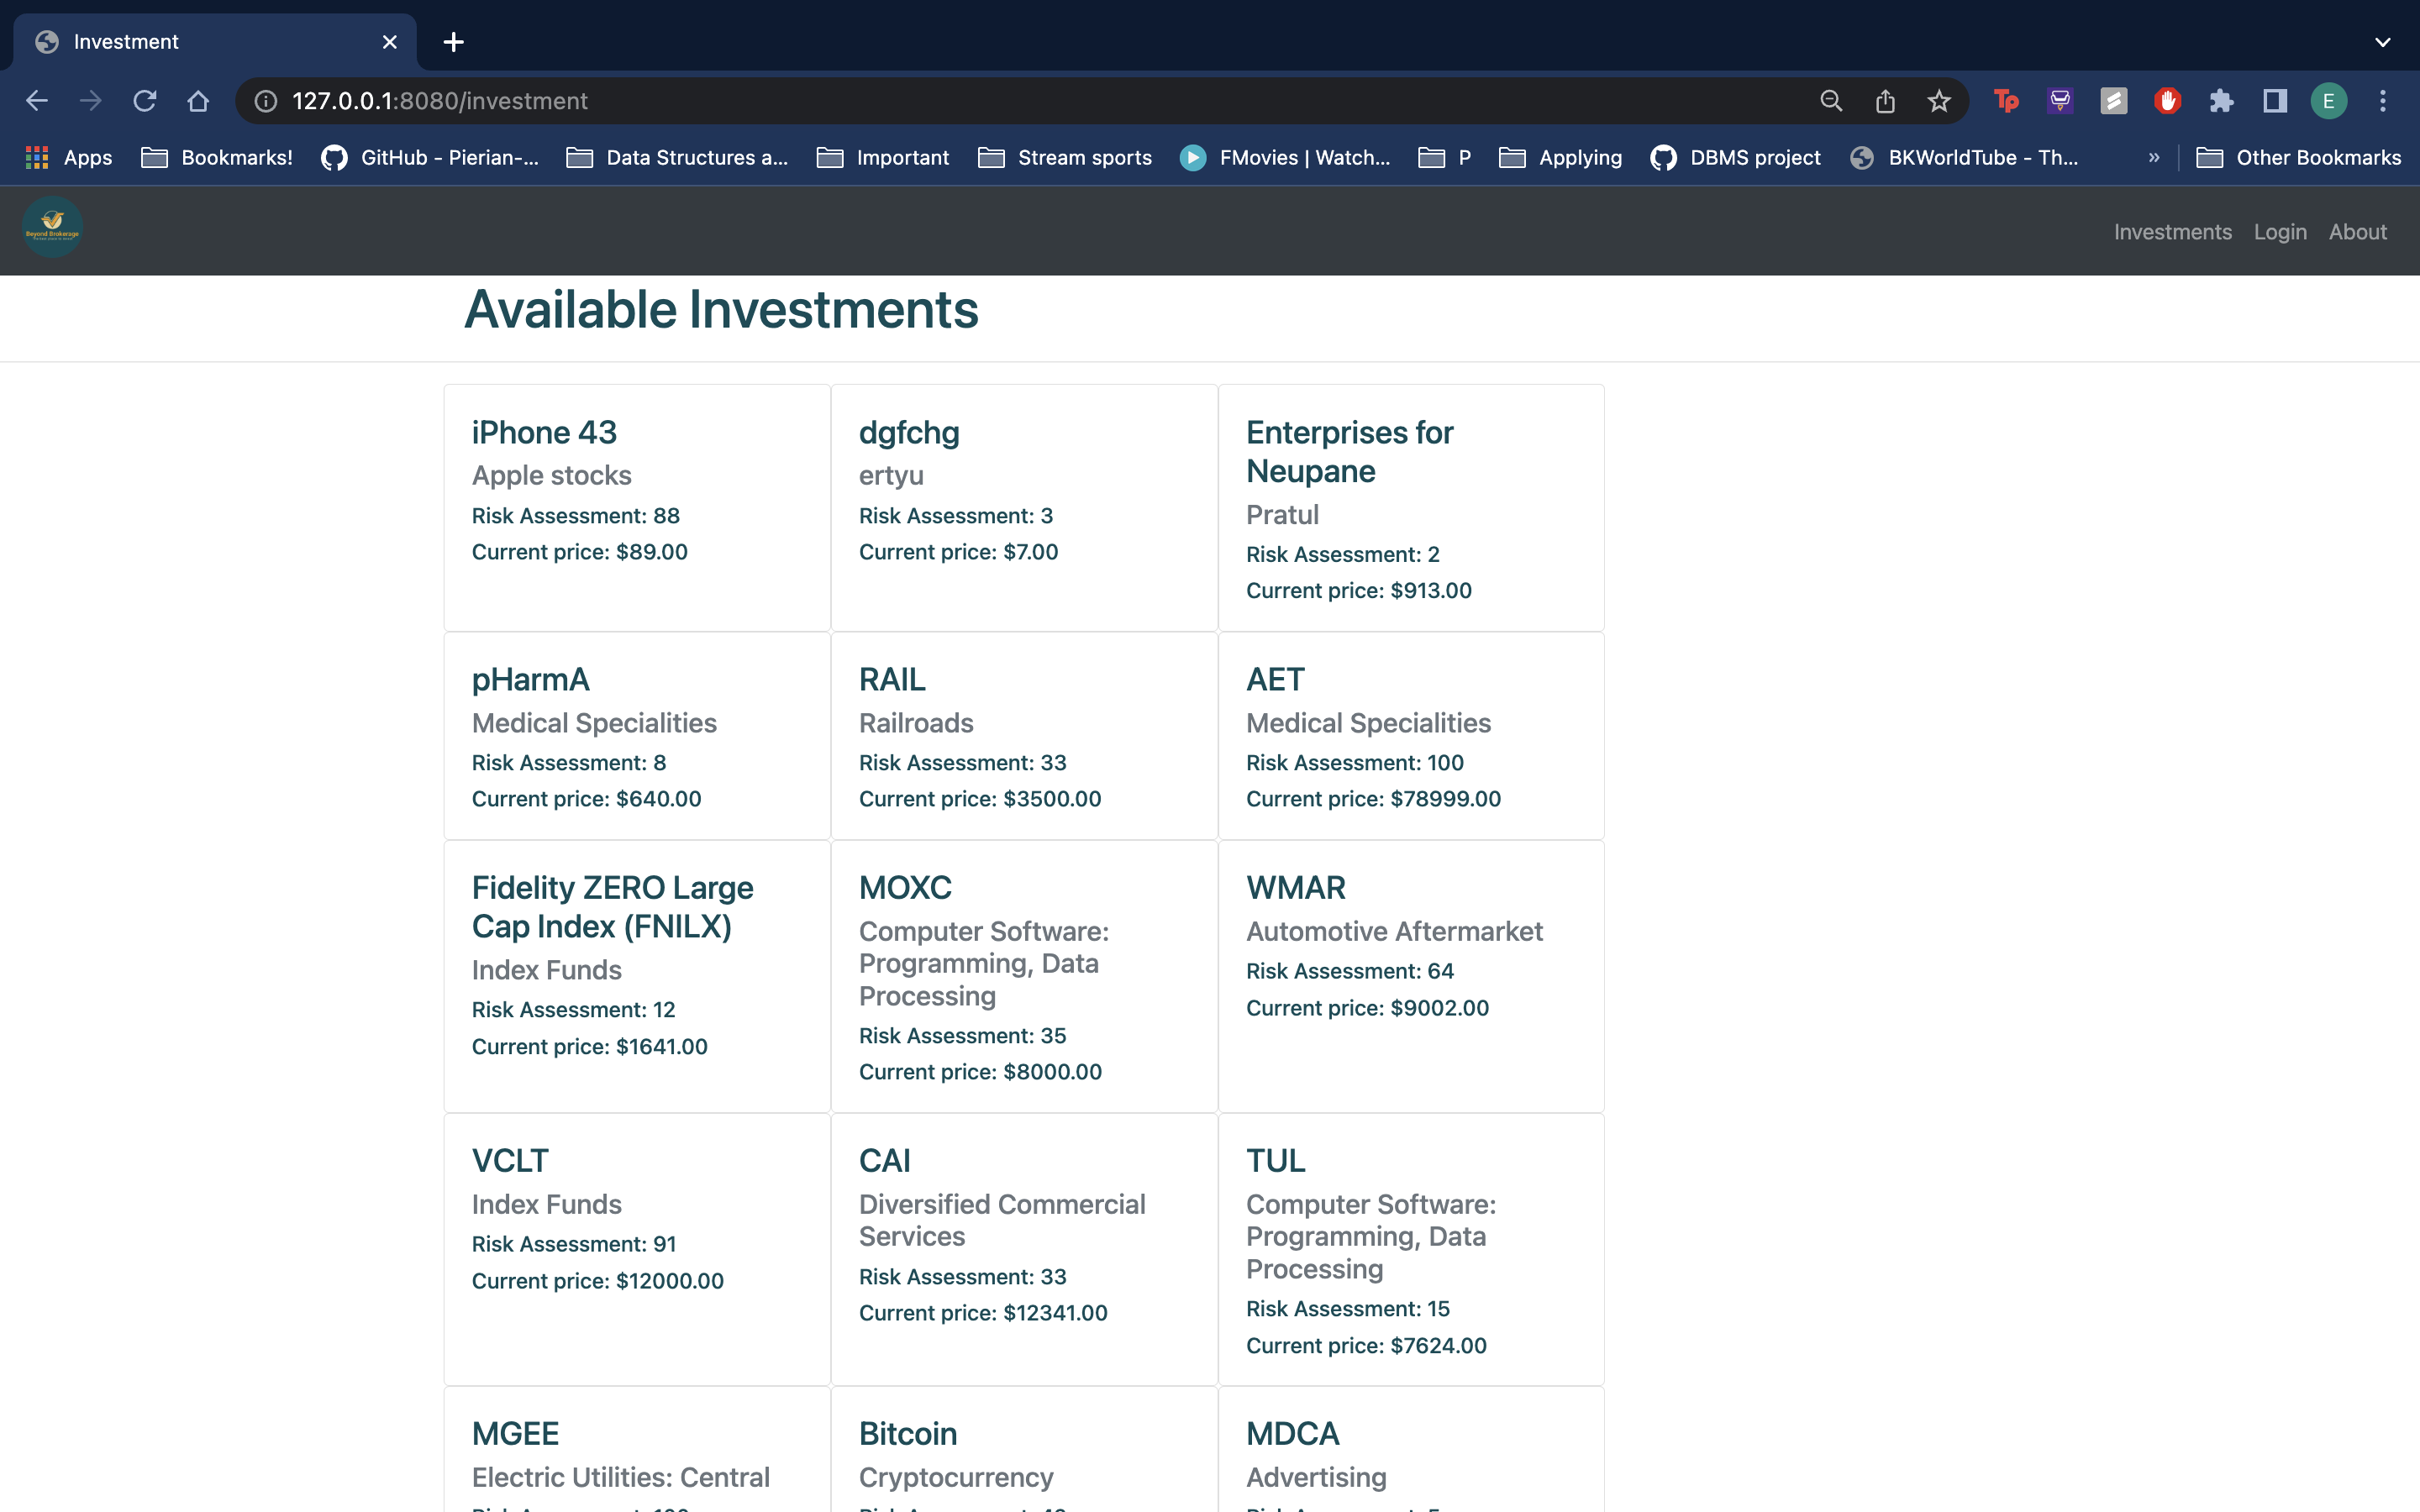This screenshot has width=2420, height=1512.
Task: Open the zoom magnifier icon in address bar
Action: tap(1830, 101)
